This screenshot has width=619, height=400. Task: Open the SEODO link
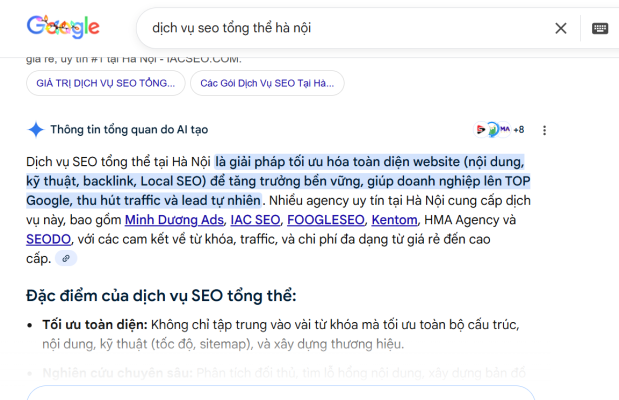click(x=49, y=239)
